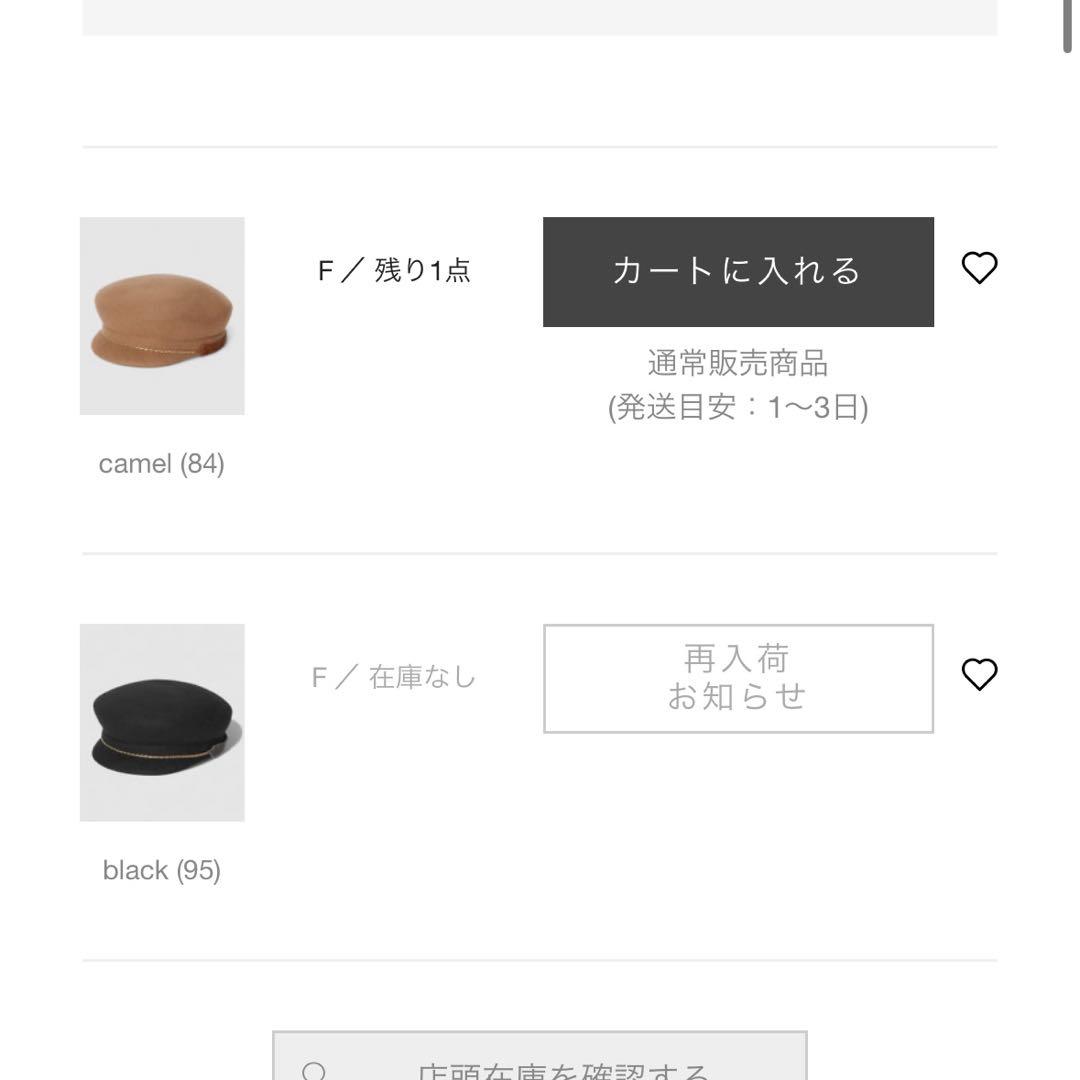Request restock notification via 再入荷お知らせ button
The image size is (1080, 1080).
pos(737,678)
